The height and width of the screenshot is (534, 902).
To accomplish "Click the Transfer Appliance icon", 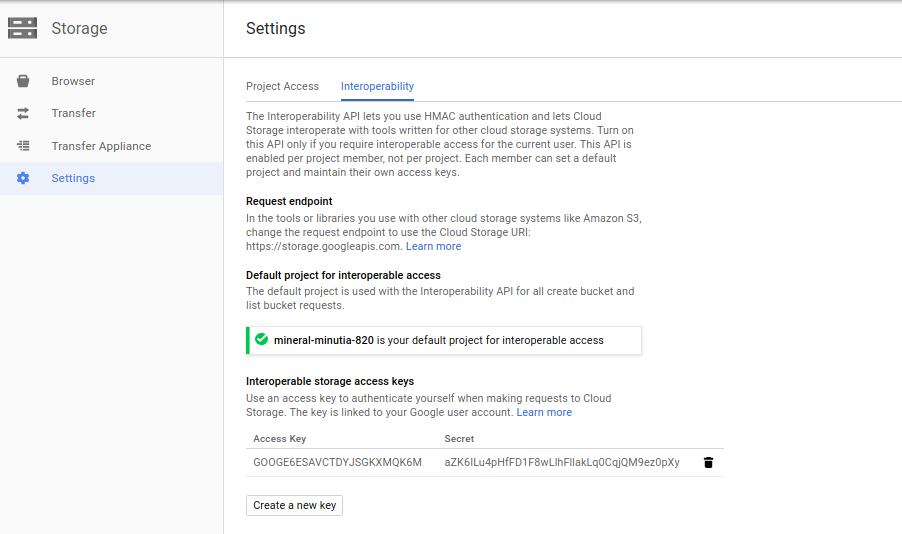I will click(x=23, y=146).
